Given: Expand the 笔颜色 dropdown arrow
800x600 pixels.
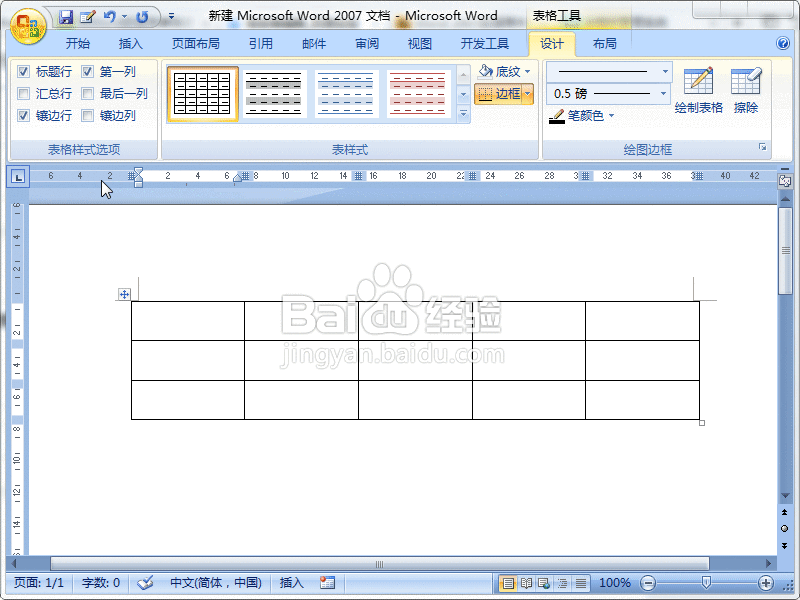Looking at the screenshot, I should coord(612,116).
